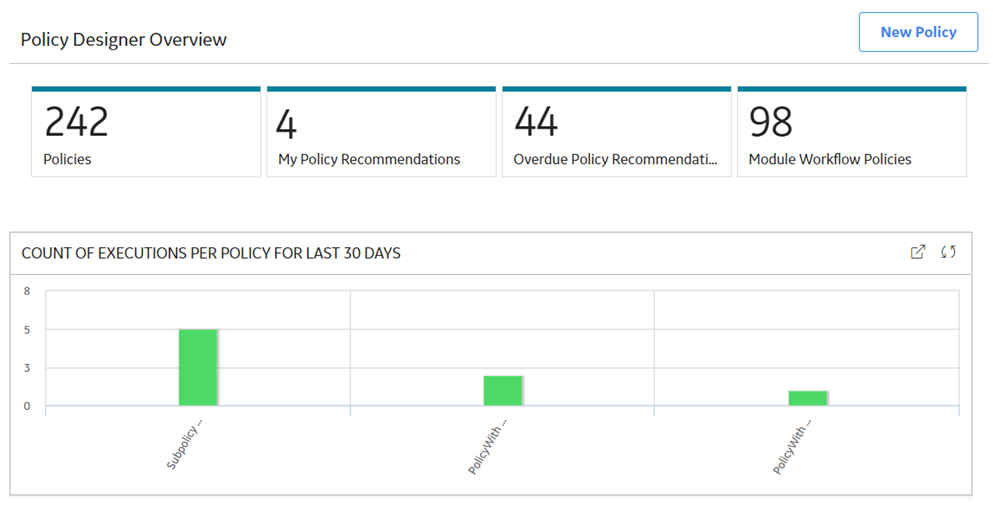Image resolution: width=1000 pixels, height=530 pixels.
Task: Open the Overdue Policy Recommendations tile
Action: 617,132
